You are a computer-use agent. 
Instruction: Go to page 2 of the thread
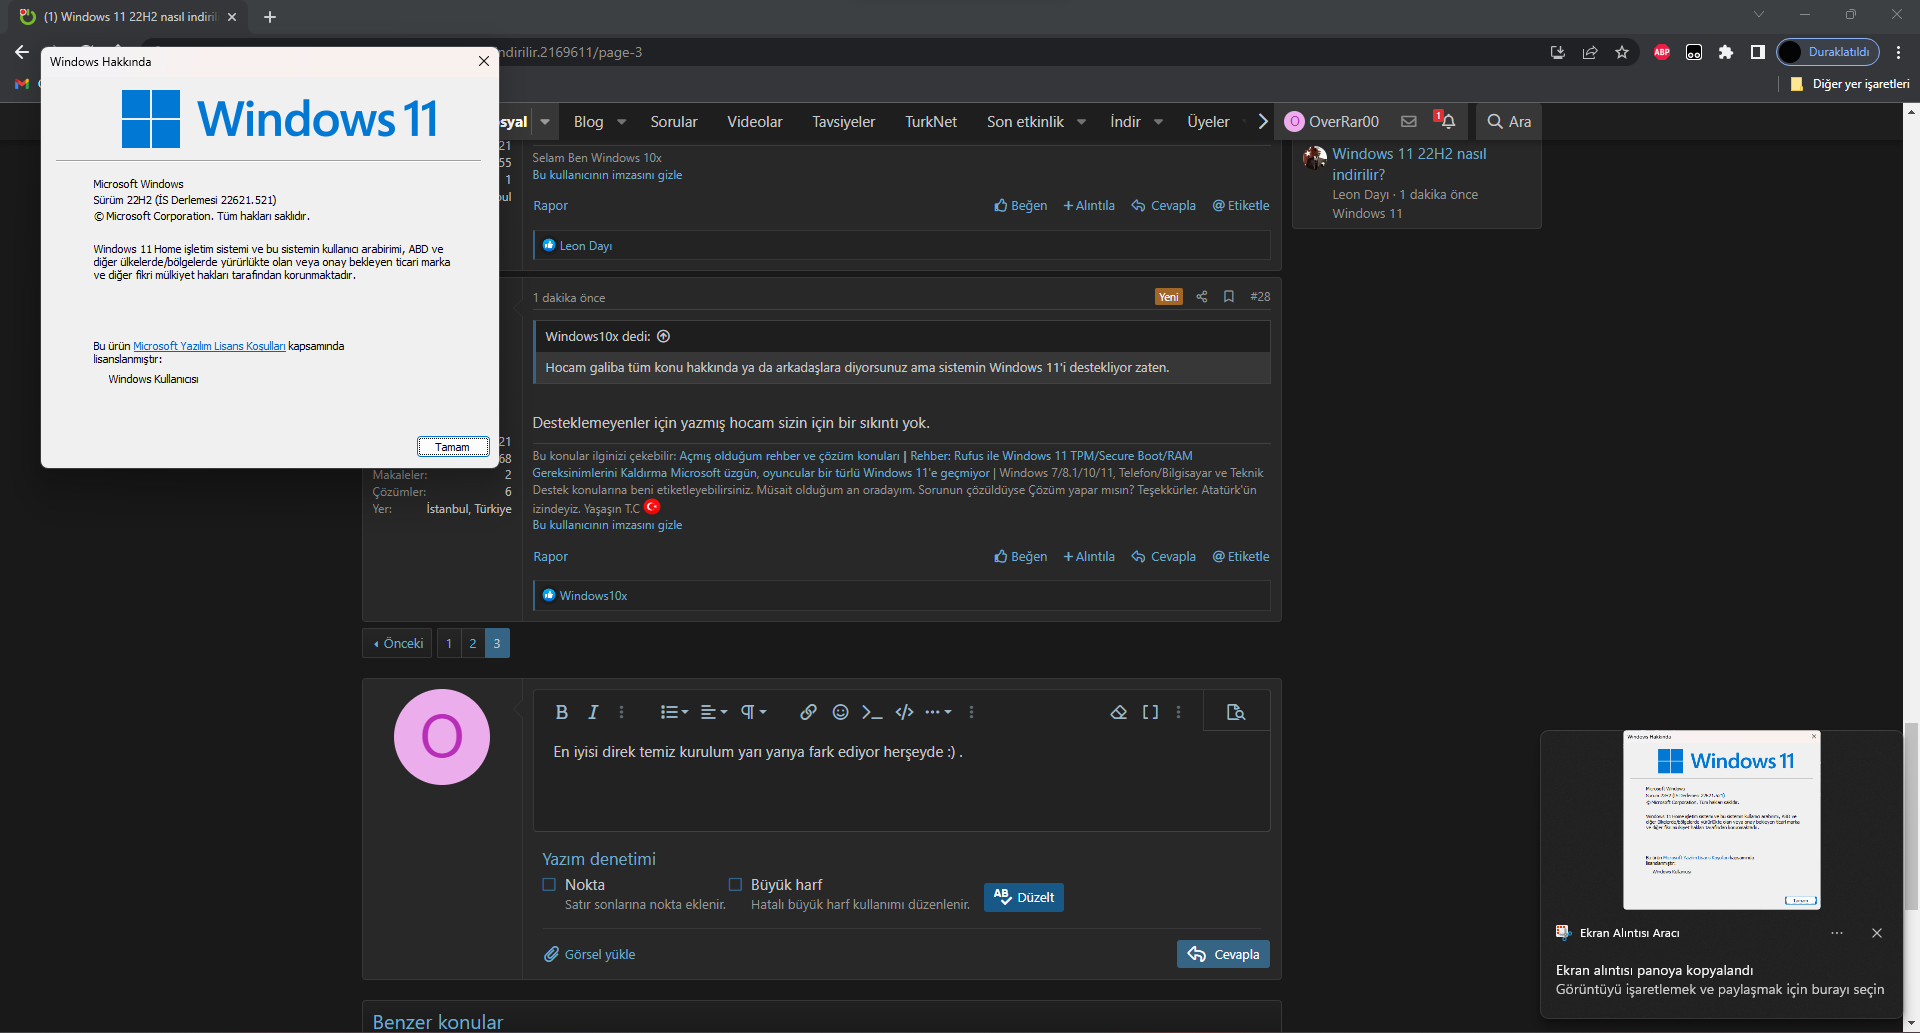pos(473,643)
